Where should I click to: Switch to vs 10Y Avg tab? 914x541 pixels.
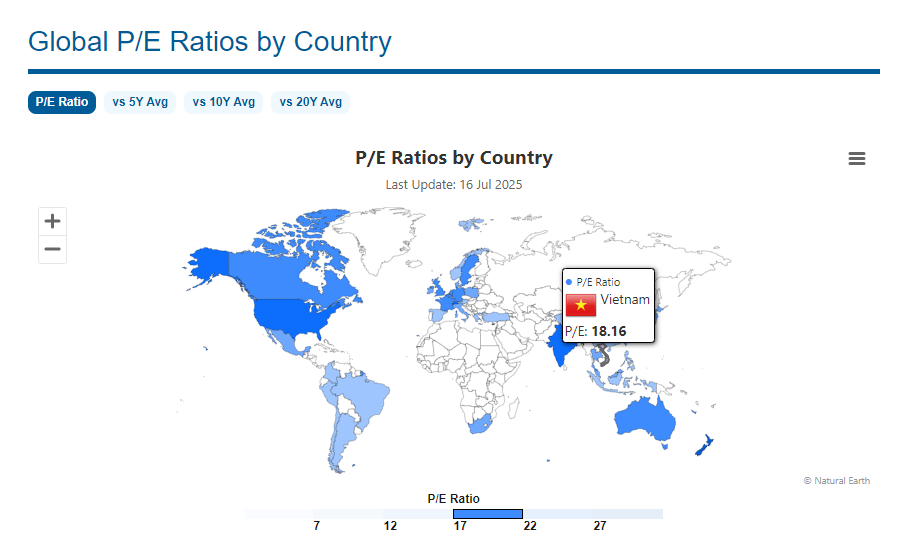click(223, 102)
